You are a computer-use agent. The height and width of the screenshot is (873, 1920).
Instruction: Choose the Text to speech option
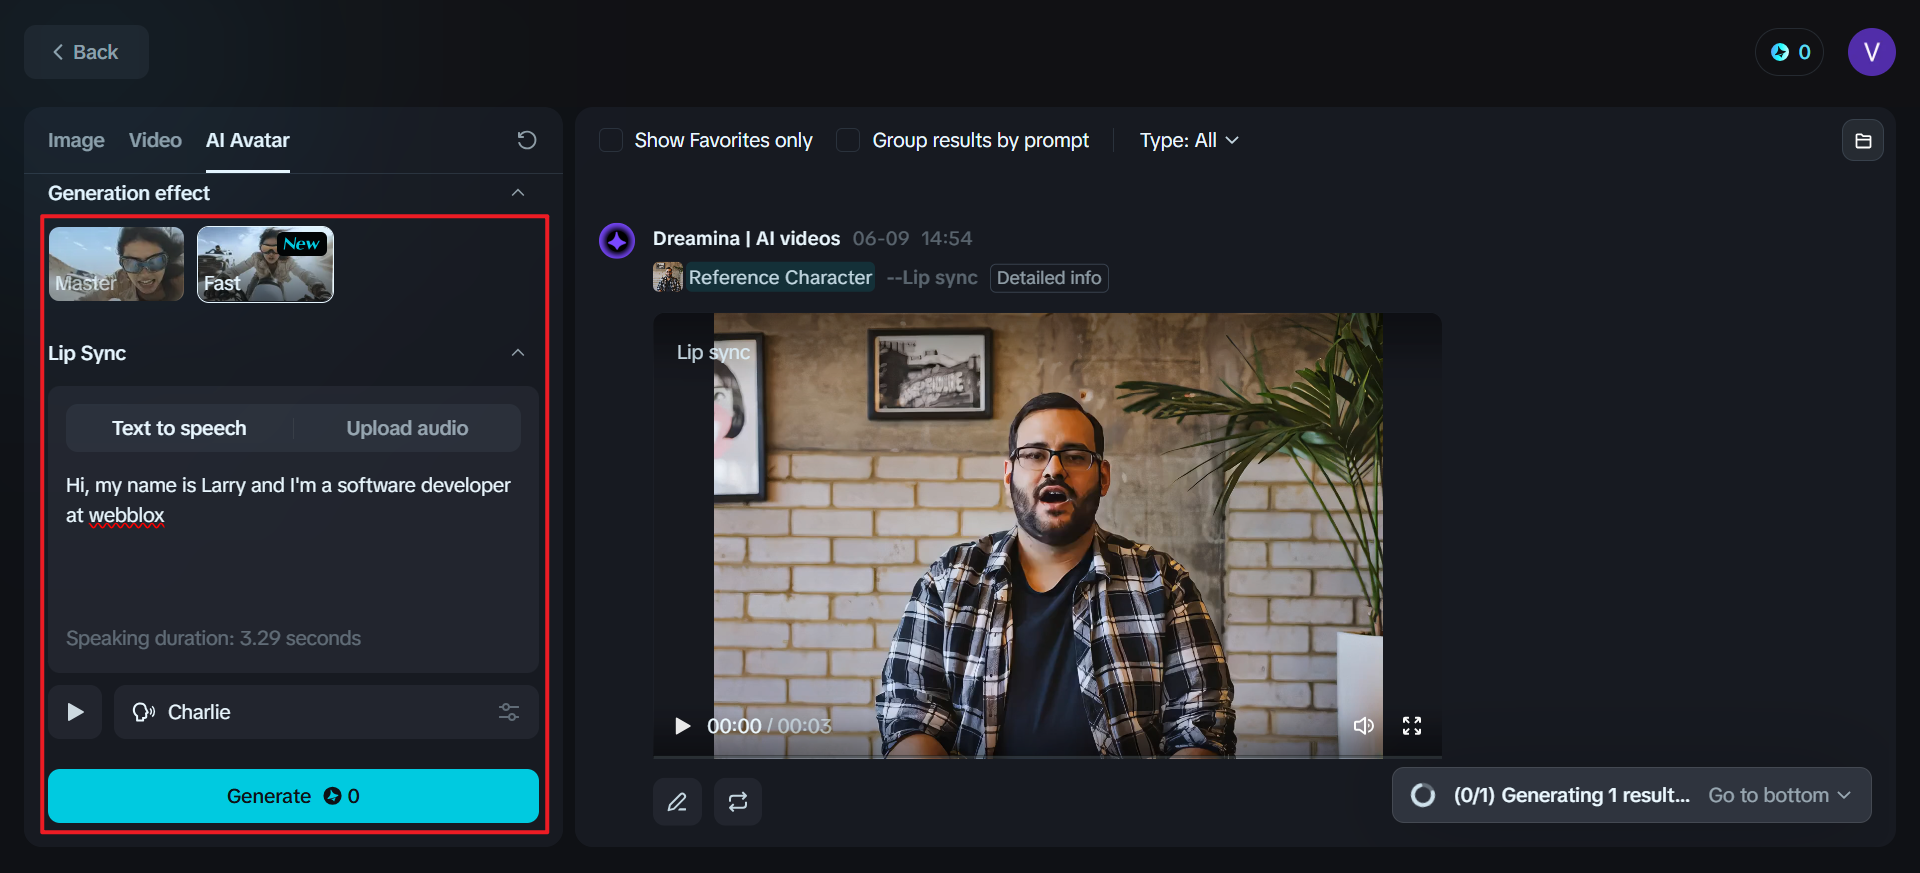179,428
